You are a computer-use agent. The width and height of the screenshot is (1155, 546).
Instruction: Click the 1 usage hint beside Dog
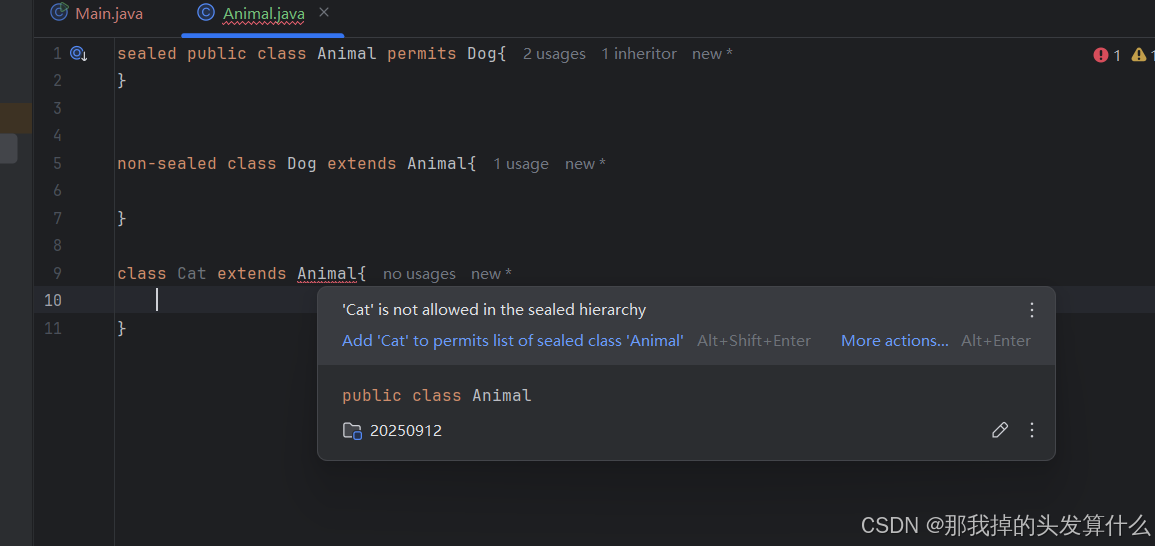pos(521,164)
